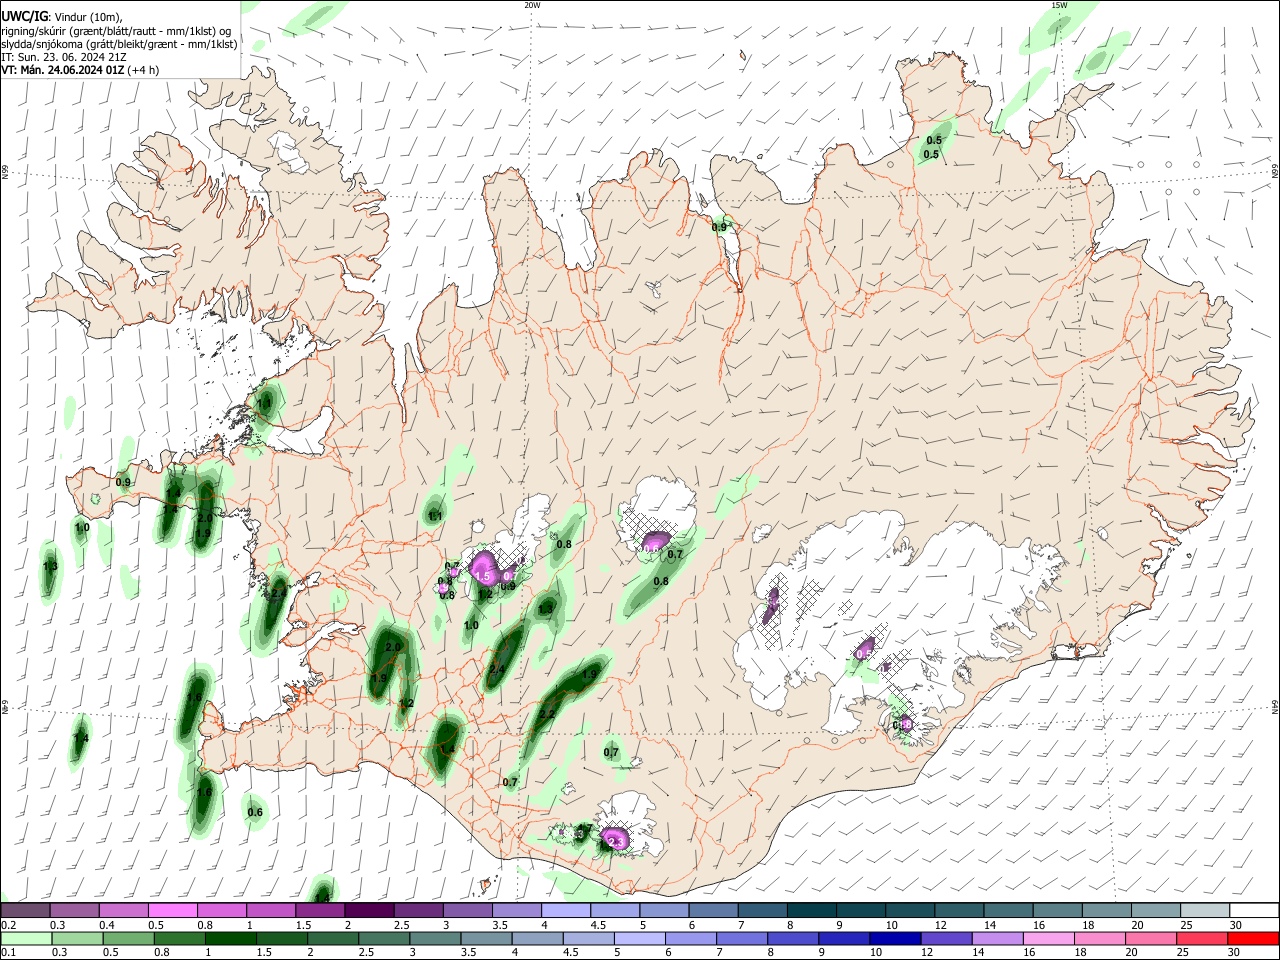Click the '2.2' rainfall value on the map
The height and width of the screenshot is (960, 1280).
[x=546, y=714]
